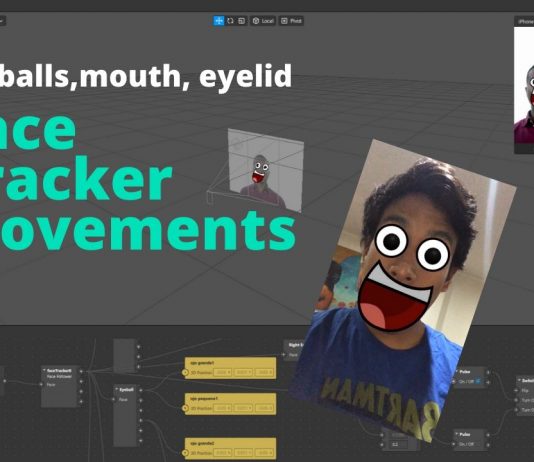Toggle the upper Pulse On/Off checkbox

coord(478,381)
